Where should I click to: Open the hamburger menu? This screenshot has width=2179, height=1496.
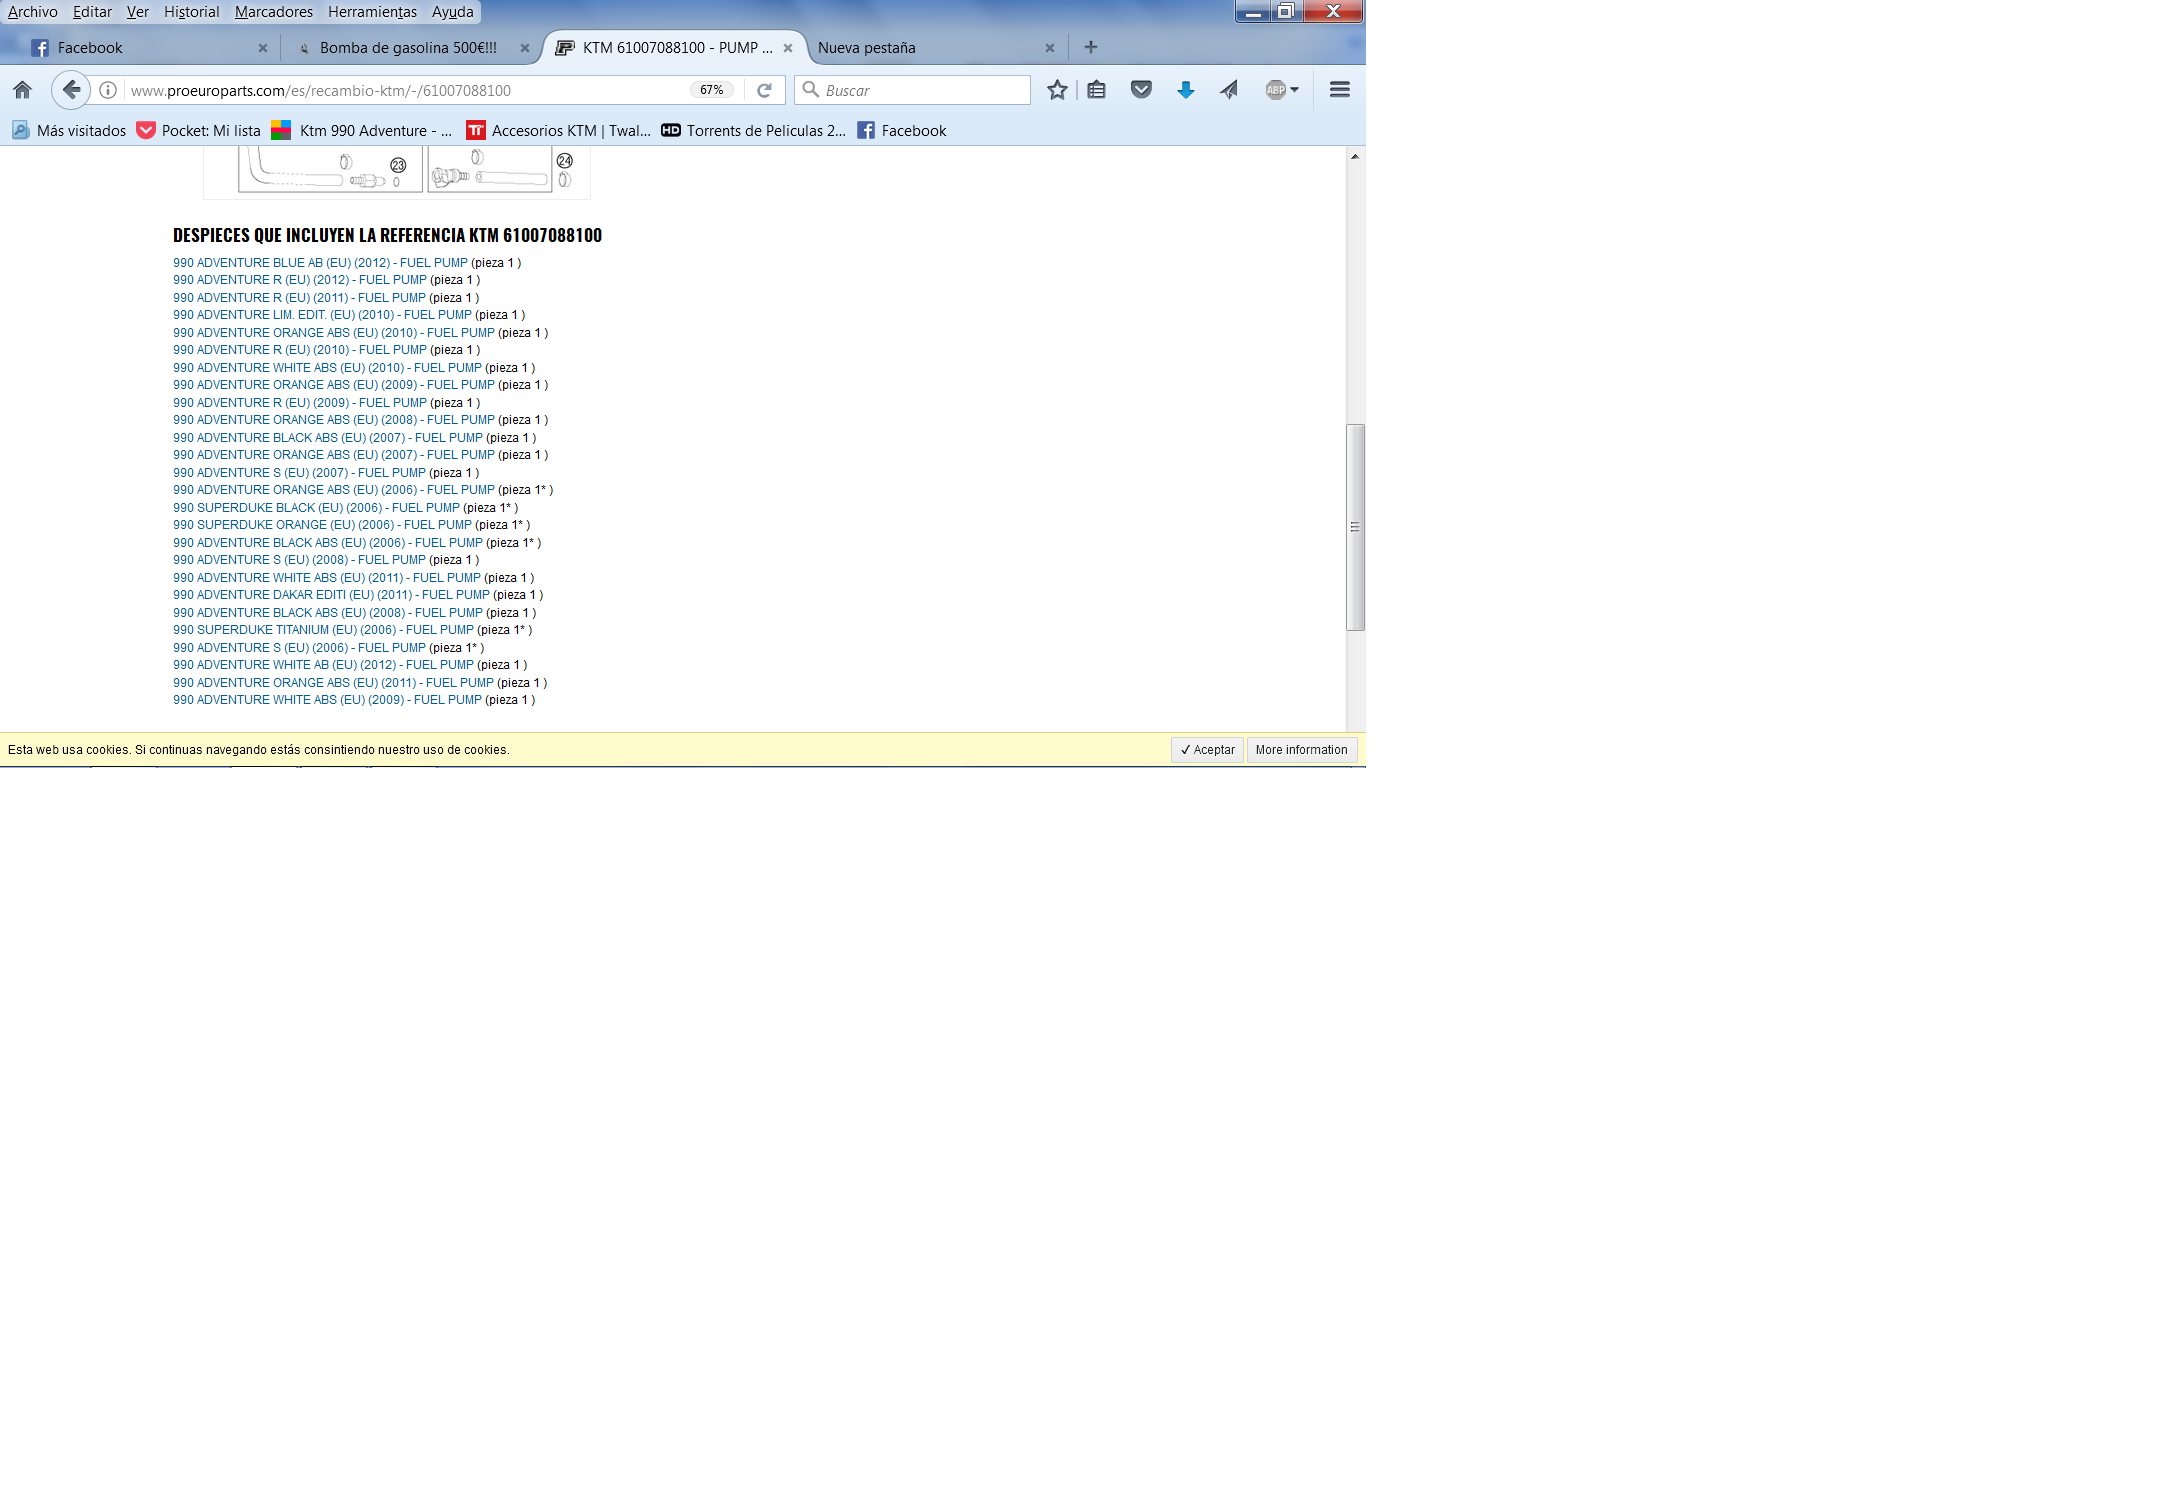point(1340,90)
